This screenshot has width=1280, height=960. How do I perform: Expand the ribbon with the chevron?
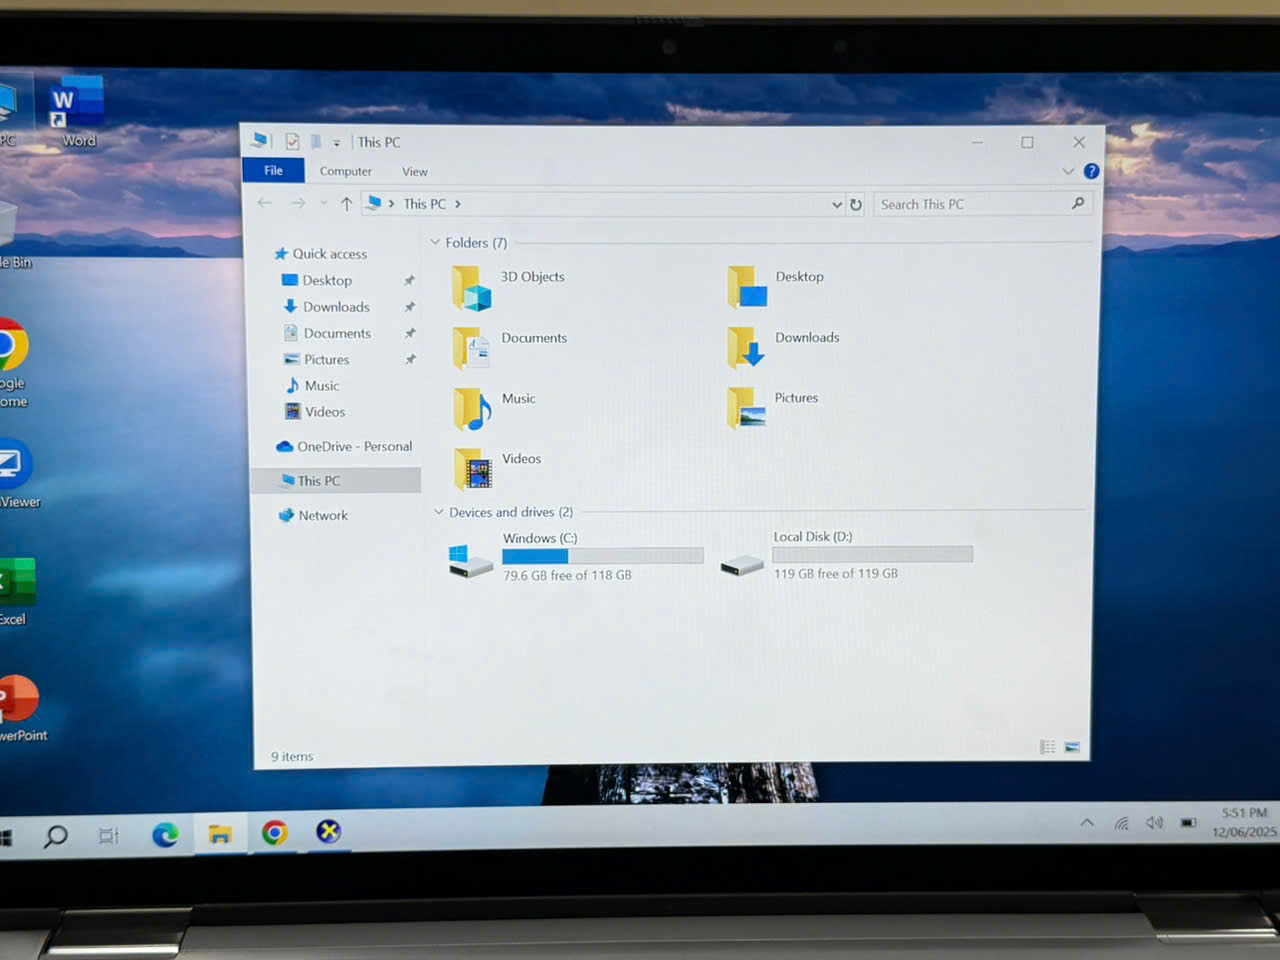(1068, 171)
